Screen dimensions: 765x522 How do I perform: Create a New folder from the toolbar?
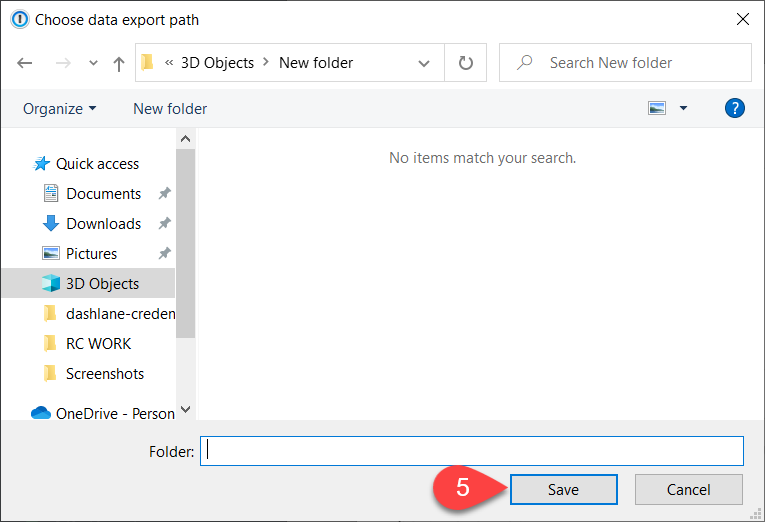[x=170, y=108]
